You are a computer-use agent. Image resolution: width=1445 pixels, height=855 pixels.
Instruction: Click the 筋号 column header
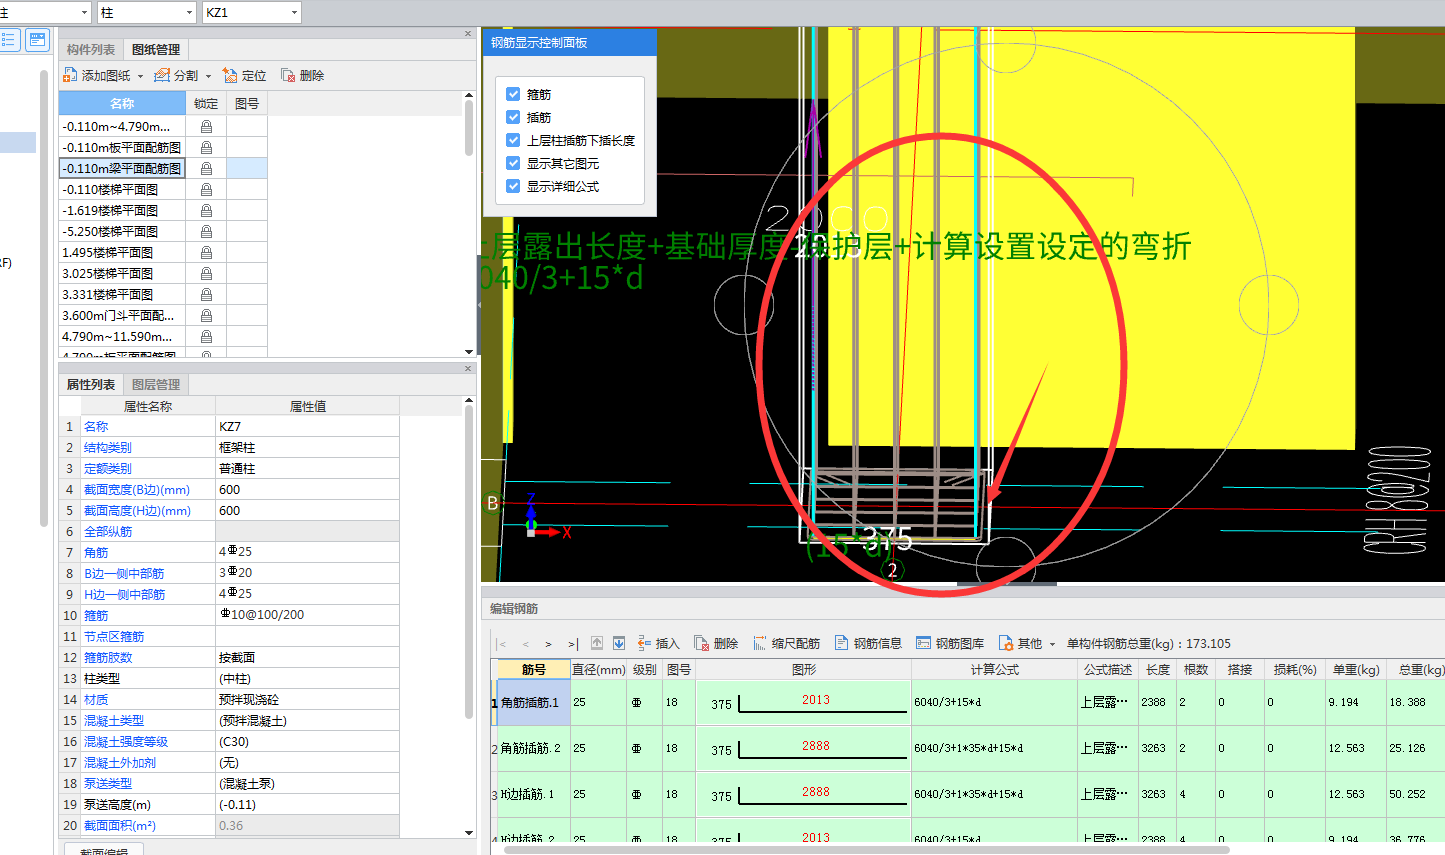pyautogui.click(x=534, y=670)
